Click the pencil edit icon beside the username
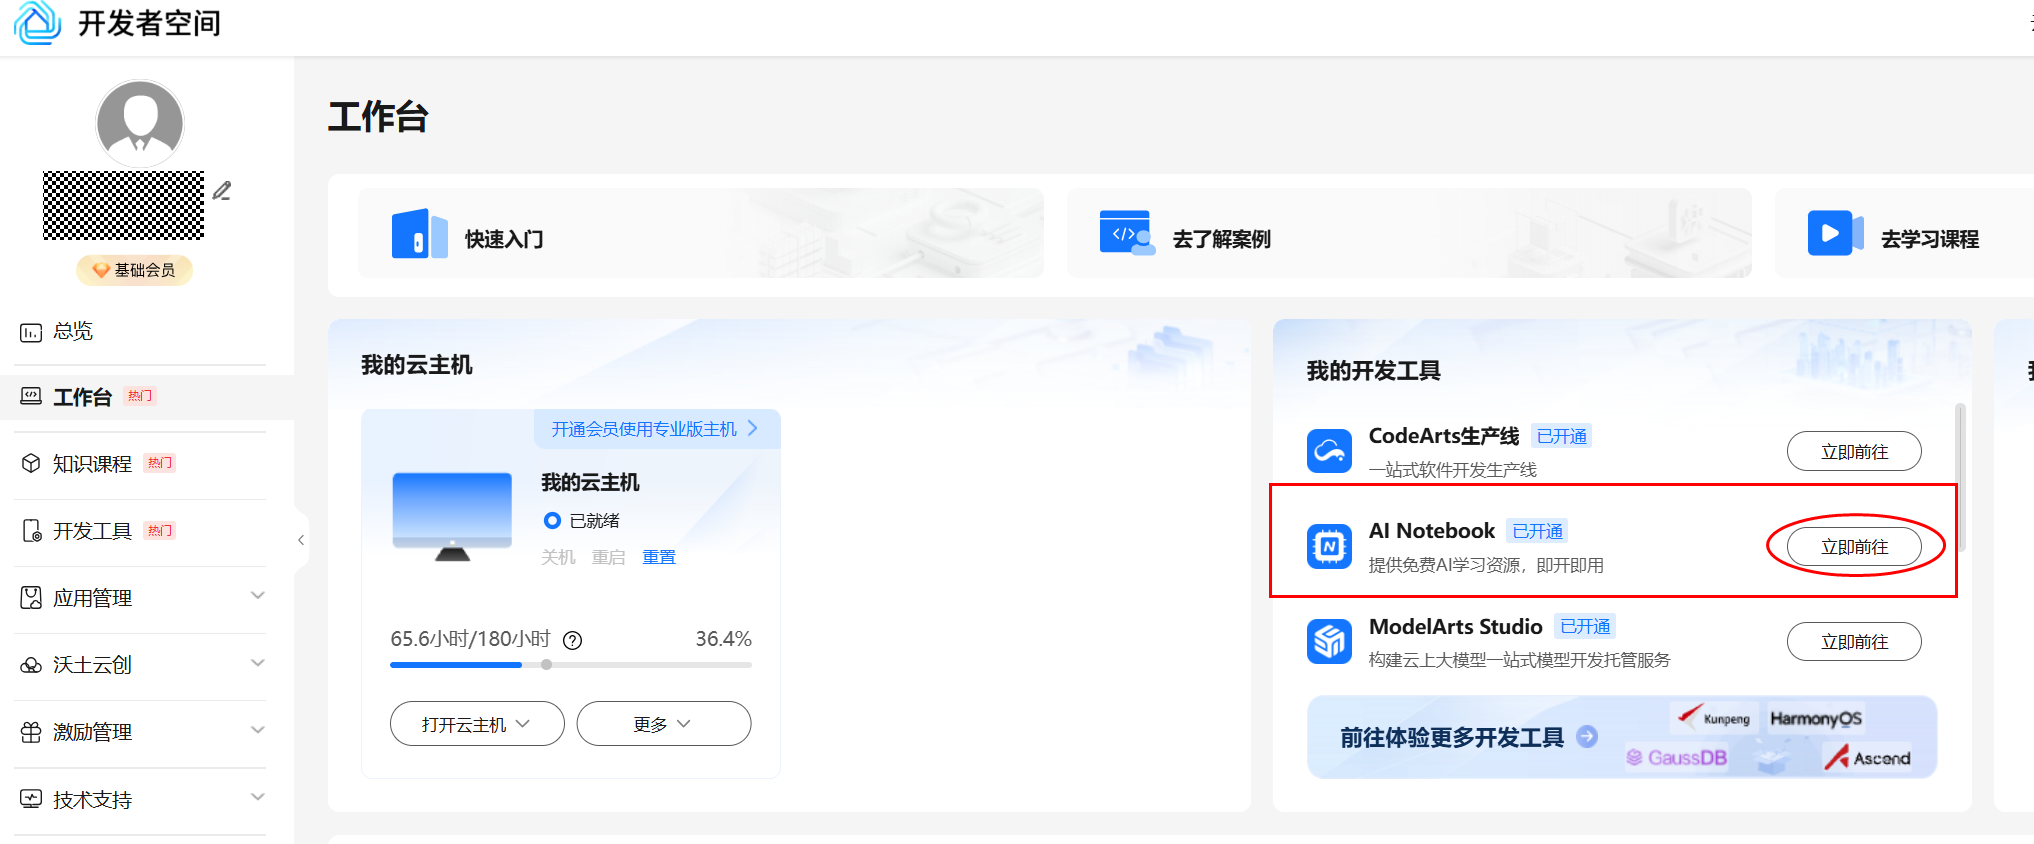Viewport: 2034px width, 844px height. pyautogui.click(x=222, y=190)
